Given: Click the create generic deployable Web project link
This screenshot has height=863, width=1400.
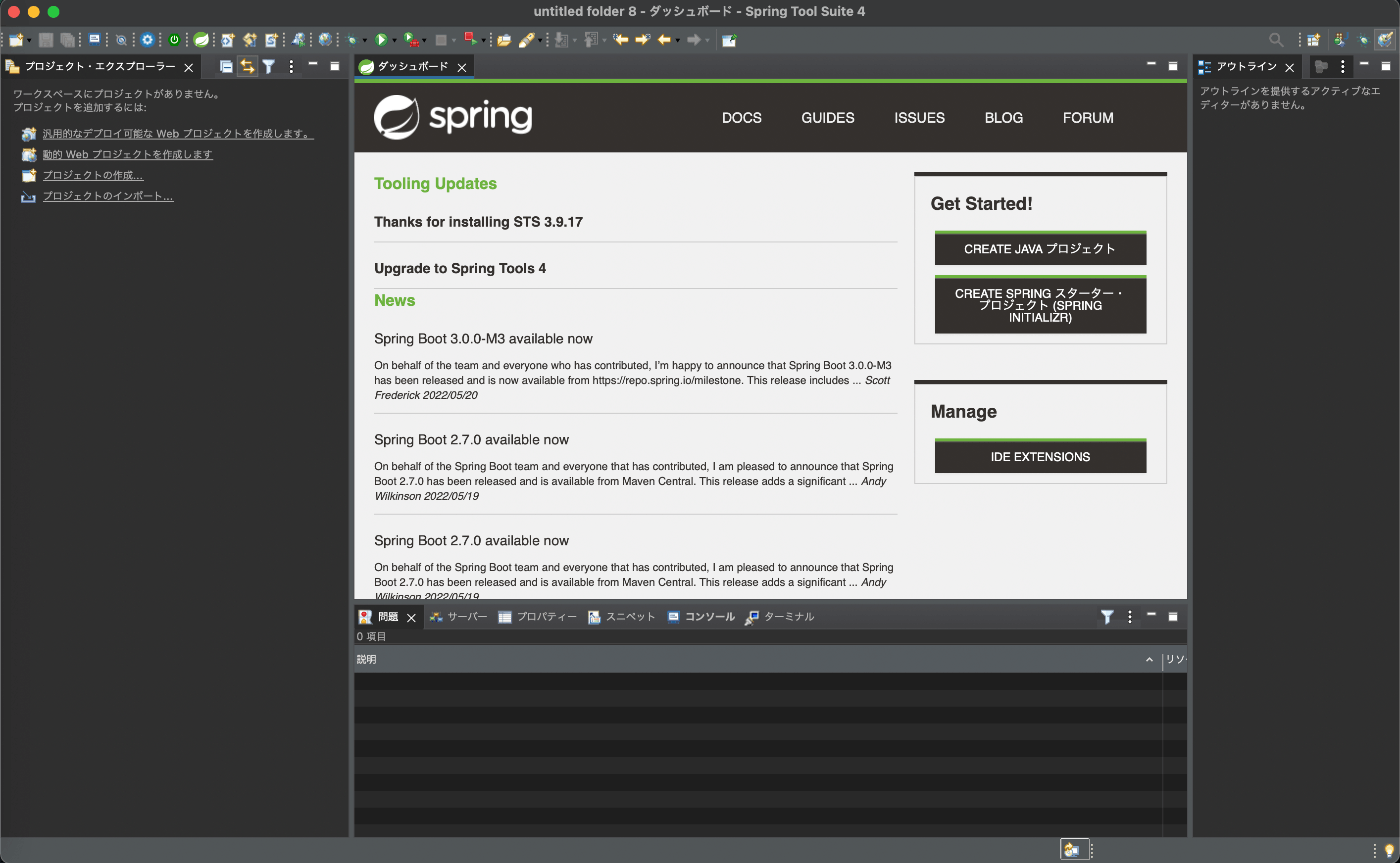Looking at the screenshot, I should click(178, 133).
